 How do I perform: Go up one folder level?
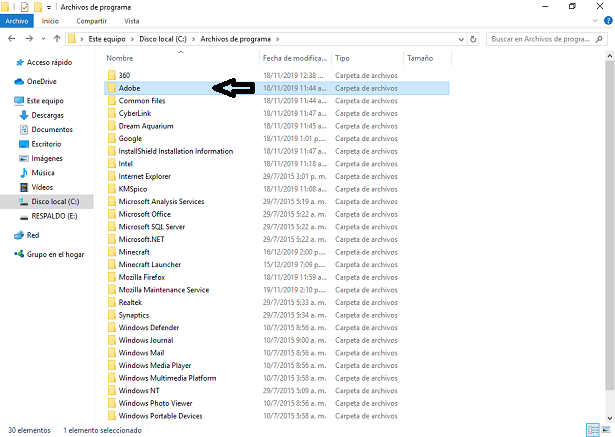coord(57,38)
